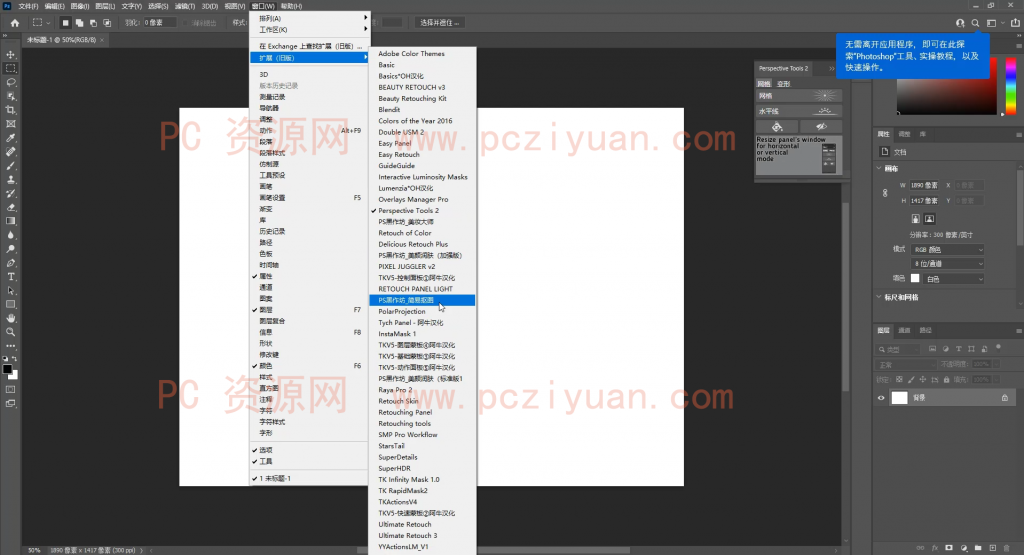Toggle the checked 颜色 F6 entry
Screen dimensions: 1024x555
[x=308, y=366]
